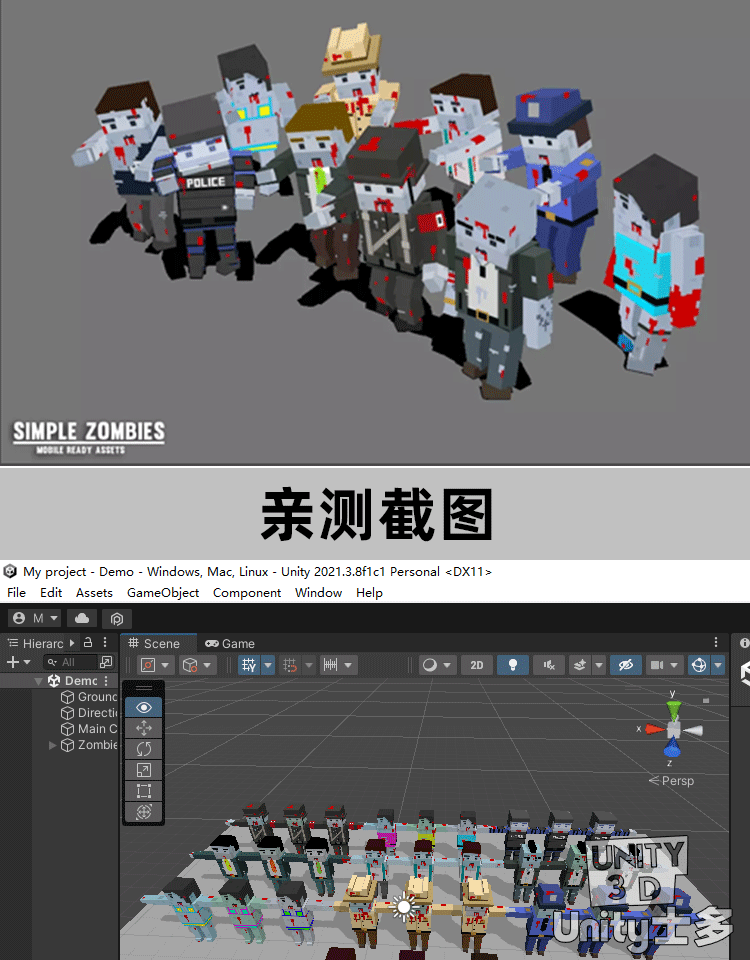Click the green Y axis cone on gizmo
750x960 pixels.
pyautogui.click(x=673, y=711)
